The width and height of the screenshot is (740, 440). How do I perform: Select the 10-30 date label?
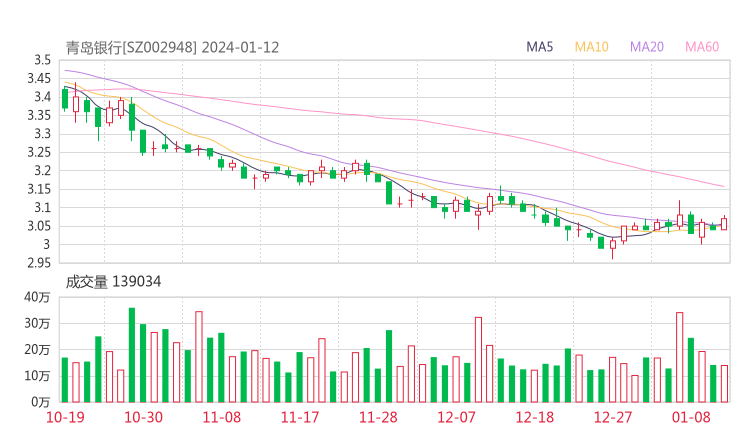tap(143, 417)
